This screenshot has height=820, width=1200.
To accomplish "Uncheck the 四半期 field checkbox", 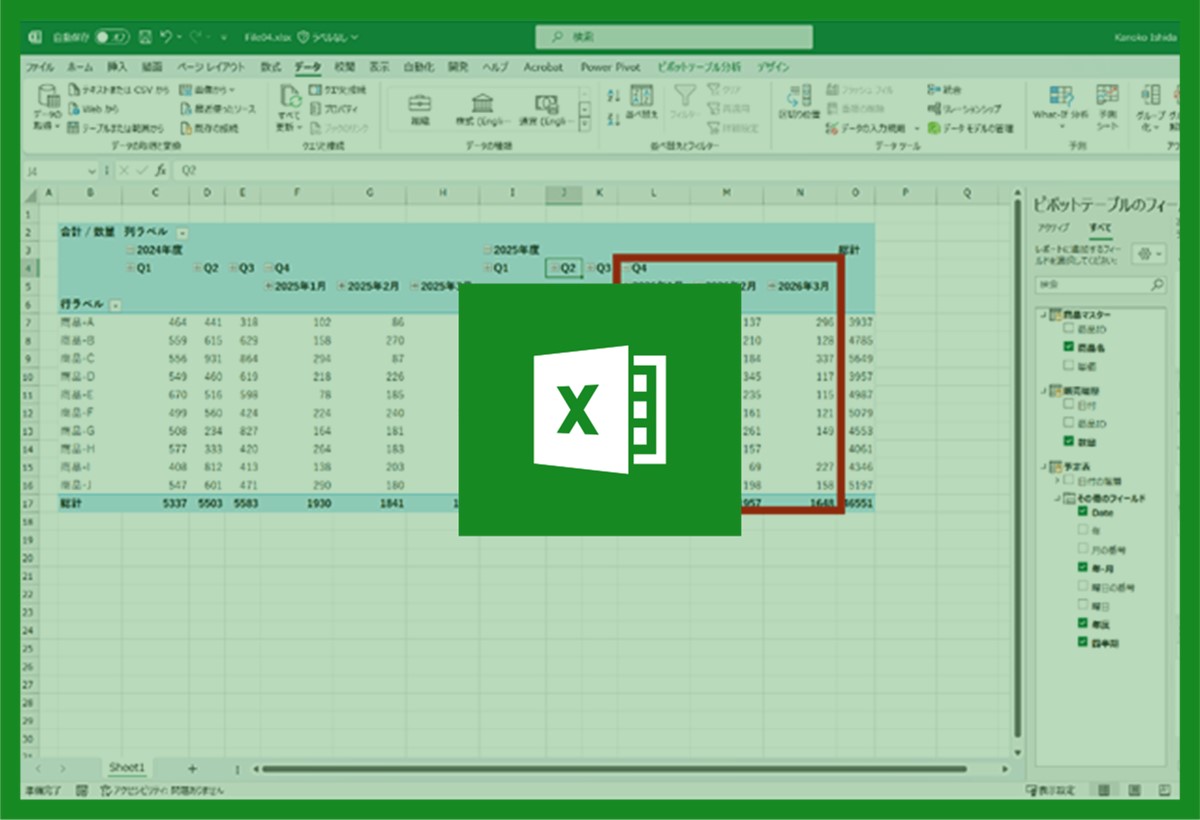I will [1082, 641].
